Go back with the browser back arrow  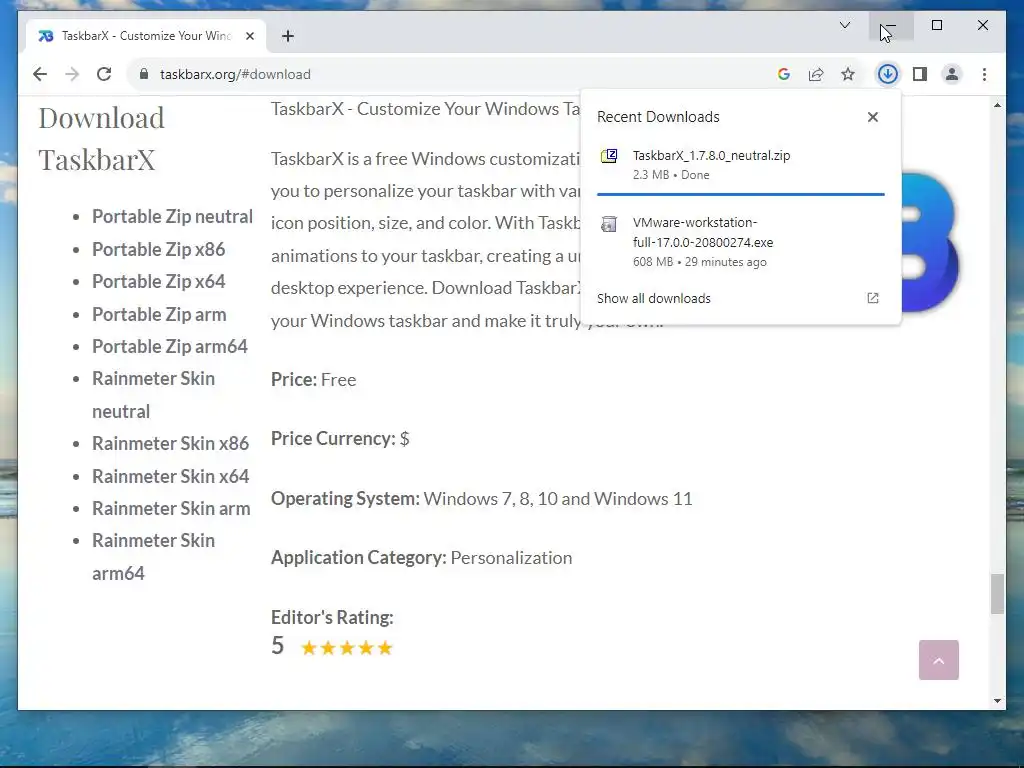click(x=40, y=74)
